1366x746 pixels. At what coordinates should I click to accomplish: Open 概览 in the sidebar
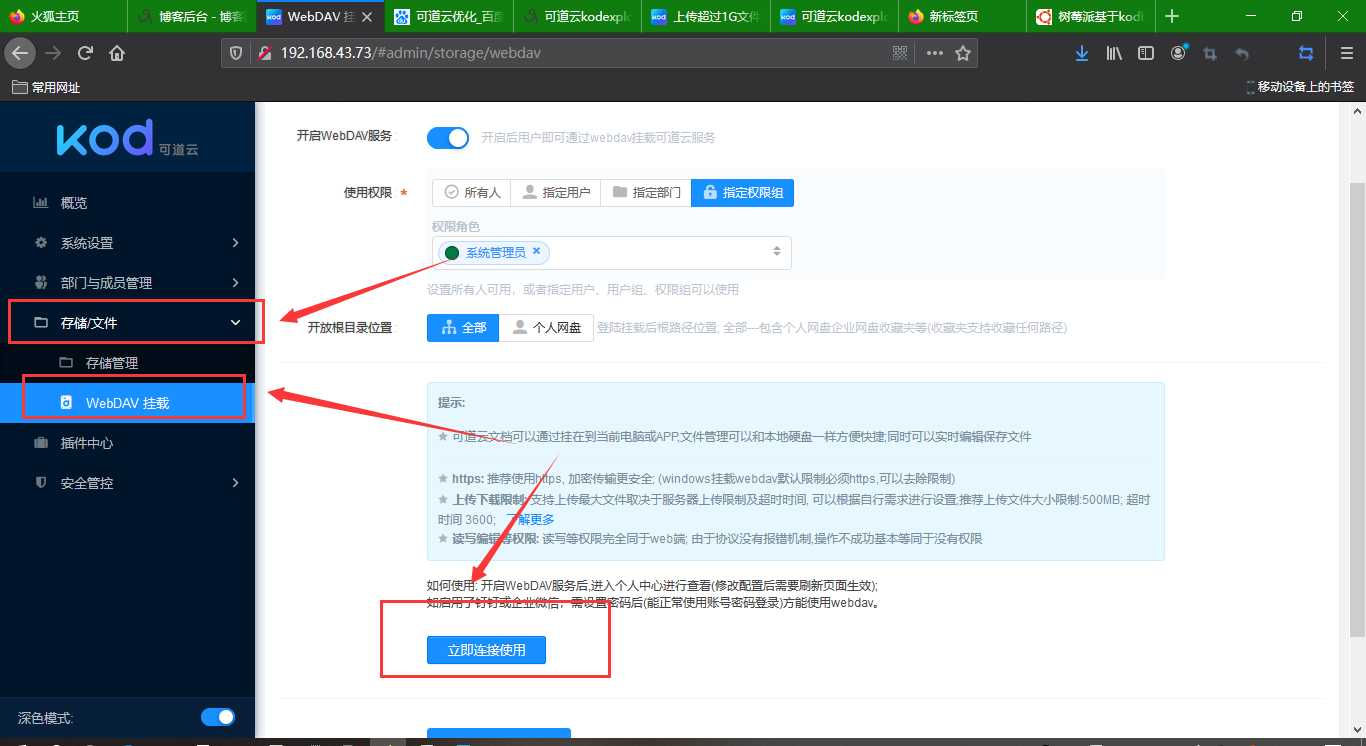click(x=127, y=203)
